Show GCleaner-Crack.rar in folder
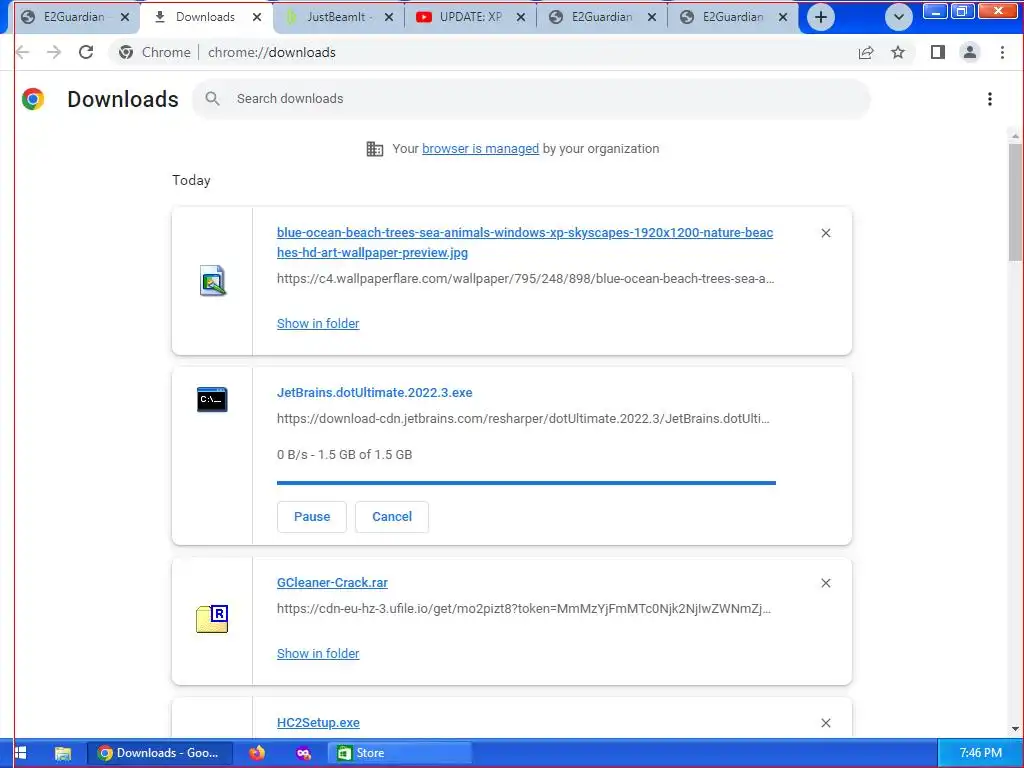Image resolution: width=1024 pixels, height=768 pixels. tap(318, 653)
